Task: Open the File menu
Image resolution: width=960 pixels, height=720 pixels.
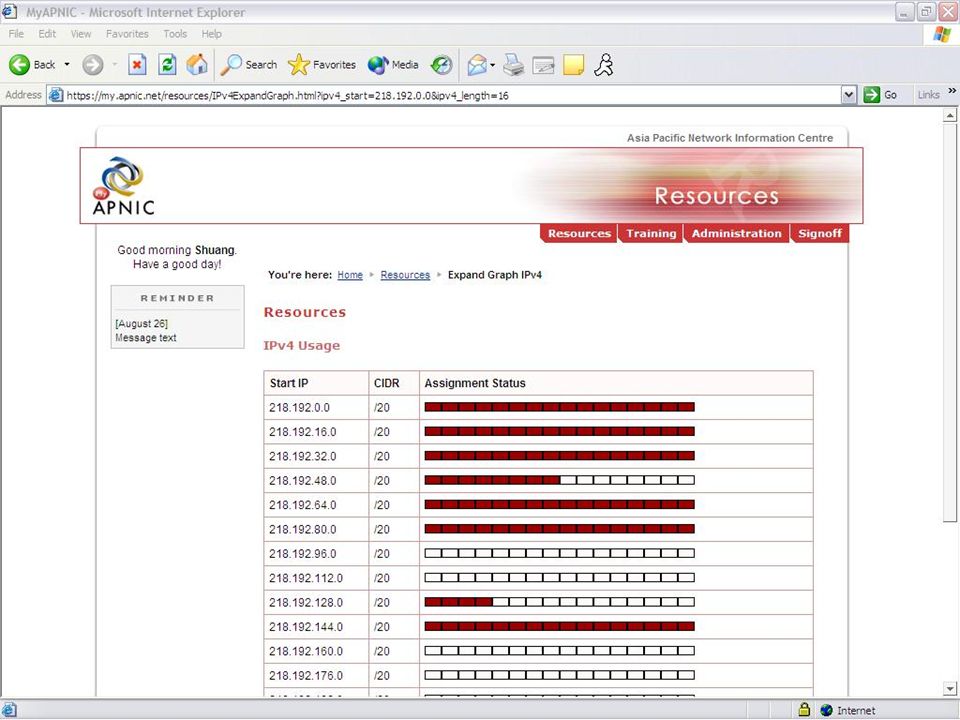Action: tap(16, 34)
